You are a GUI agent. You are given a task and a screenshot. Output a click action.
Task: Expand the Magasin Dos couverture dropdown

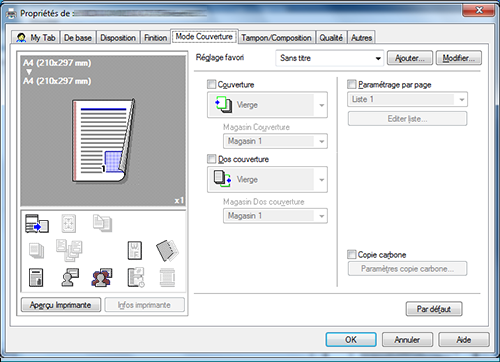pos(275,216)
